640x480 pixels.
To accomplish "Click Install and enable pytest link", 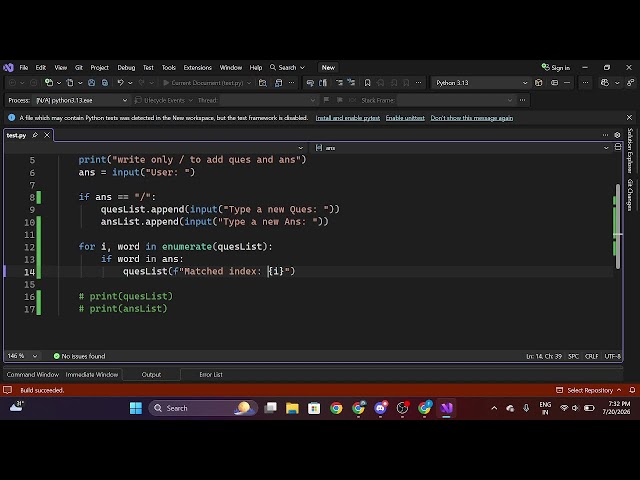I will pyautogui.click(x=348, y=118).
